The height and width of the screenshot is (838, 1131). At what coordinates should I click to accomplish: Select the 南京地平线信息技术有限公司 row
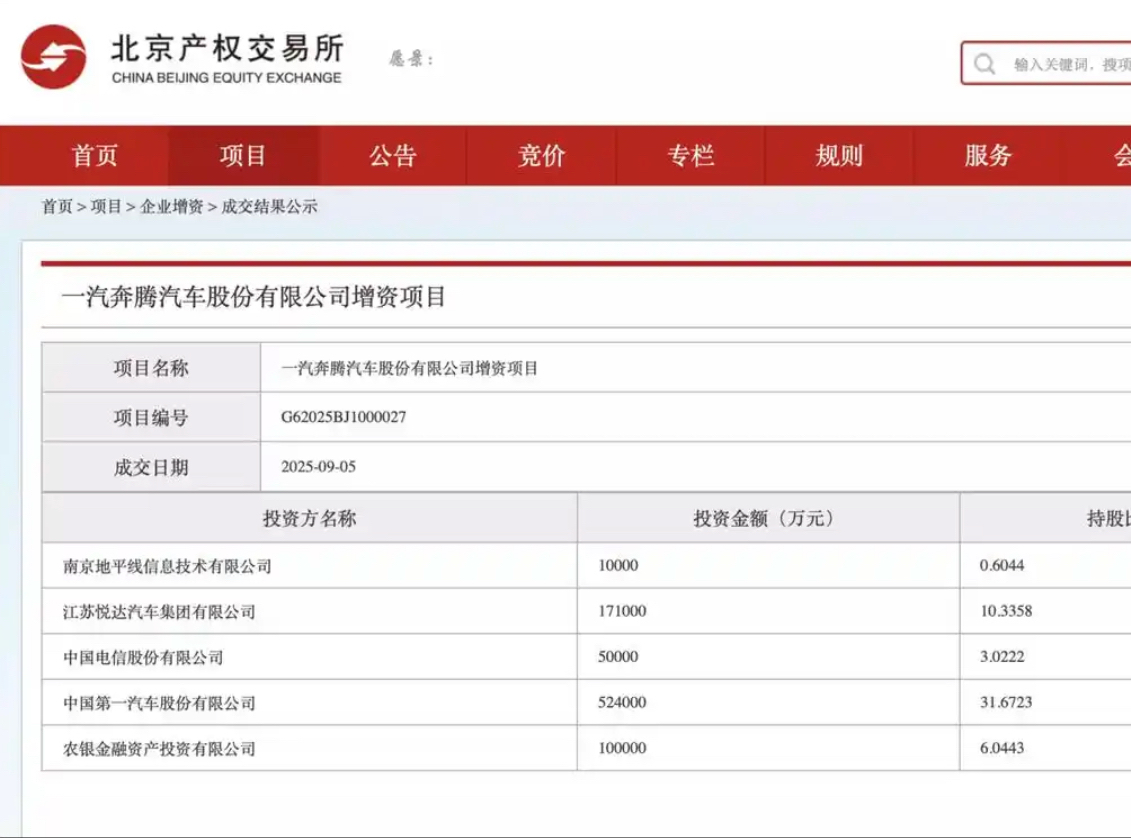(x=167, y=566)
